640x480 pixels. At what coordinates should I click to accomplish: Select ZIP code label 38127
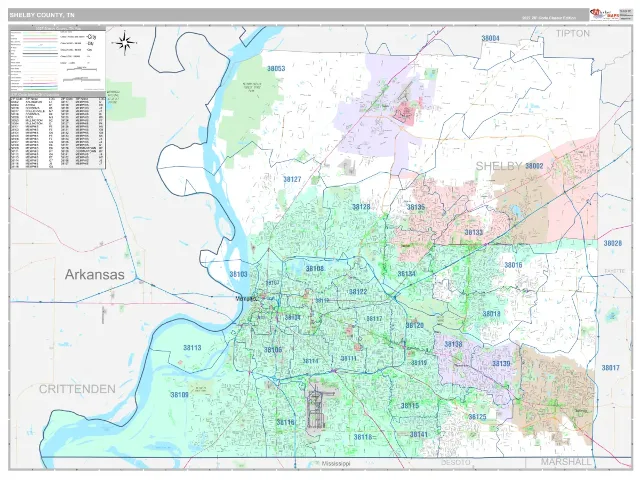click(x=292, y=179)
